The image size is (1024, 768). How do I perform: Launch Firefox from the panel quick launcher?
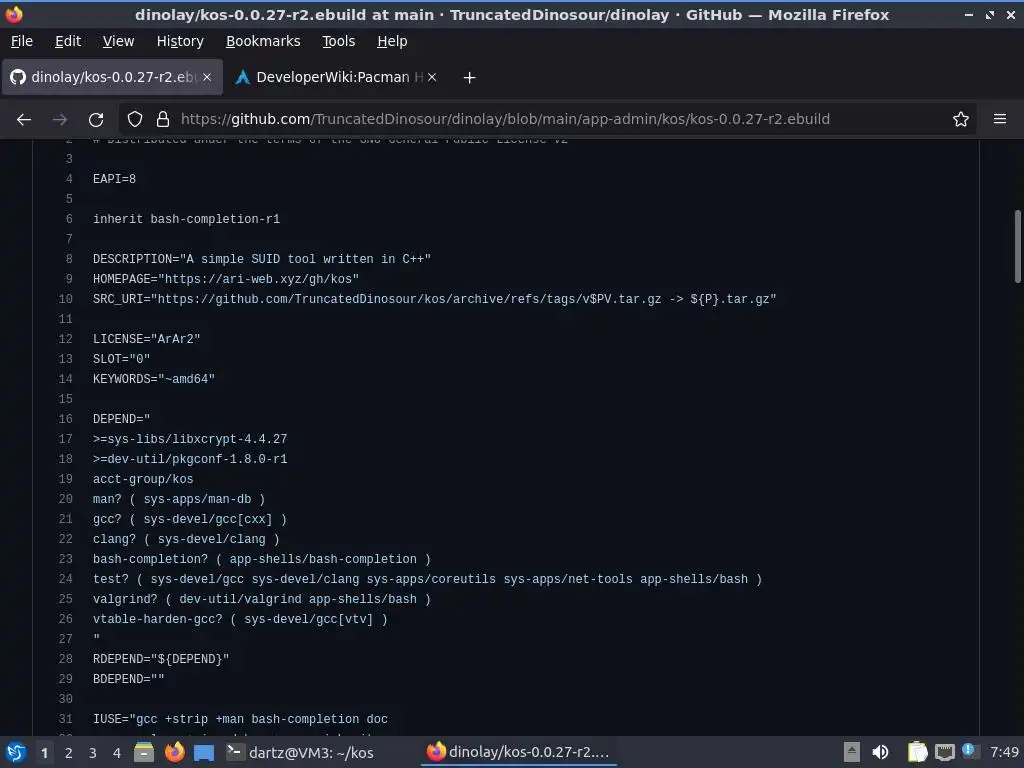click(x=174, y=752)
